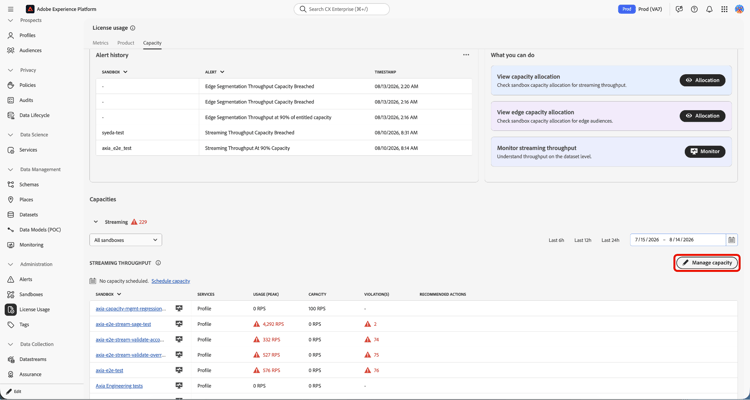Click the date range input field
Image resolution: width=750 pixels, height=400 pixels.
(678, 240)
